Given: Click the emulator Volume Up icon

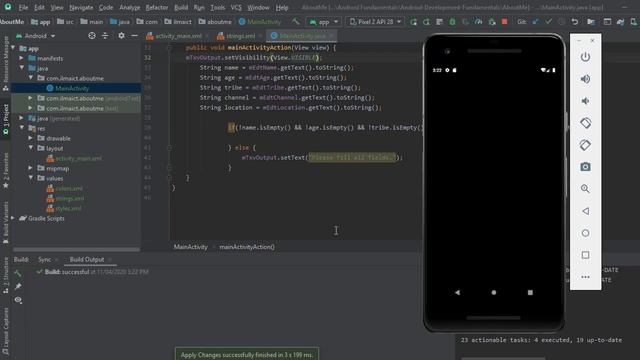Looking at the screenshot, I should click(x=585, y=79).
